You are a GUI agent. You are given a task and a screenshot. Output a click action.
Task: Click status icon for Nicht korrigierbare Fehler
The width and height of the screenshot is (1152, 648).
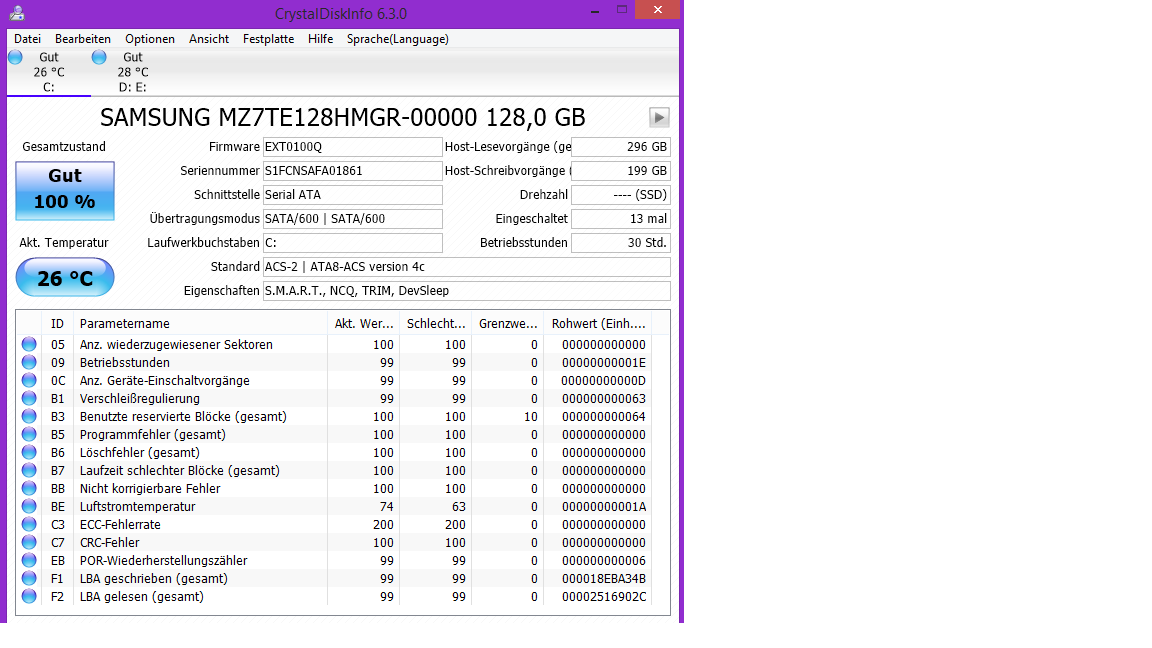click(x=29, y=488)
